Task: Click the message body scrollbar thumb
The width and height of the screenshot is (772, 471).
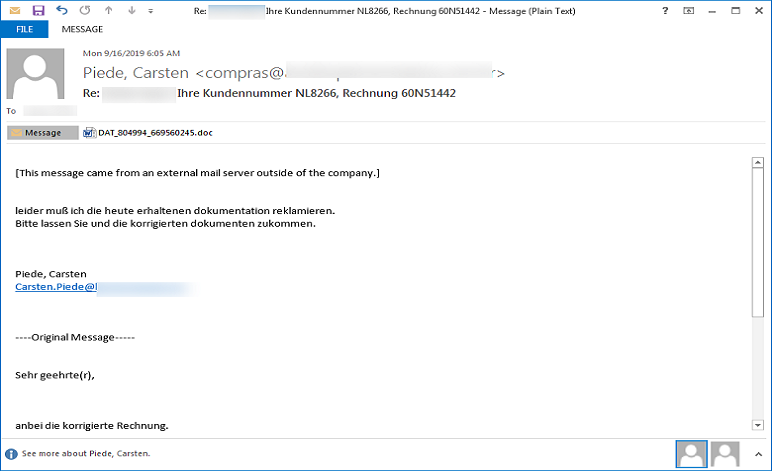Action: tap(758, 242)
